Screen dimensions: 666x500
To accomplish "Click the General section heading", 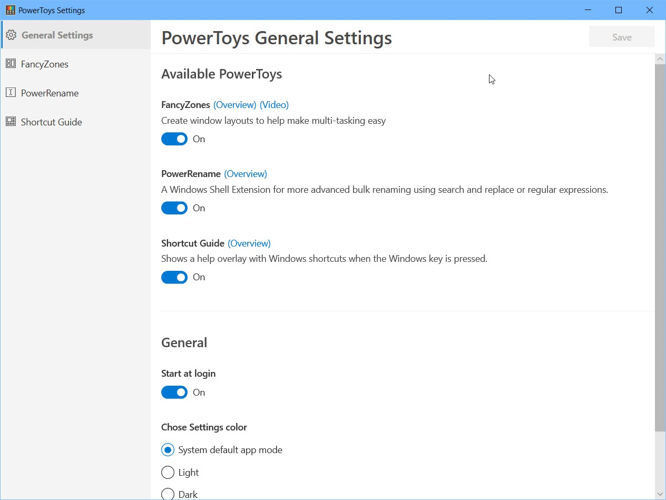I will coord(184,342).
